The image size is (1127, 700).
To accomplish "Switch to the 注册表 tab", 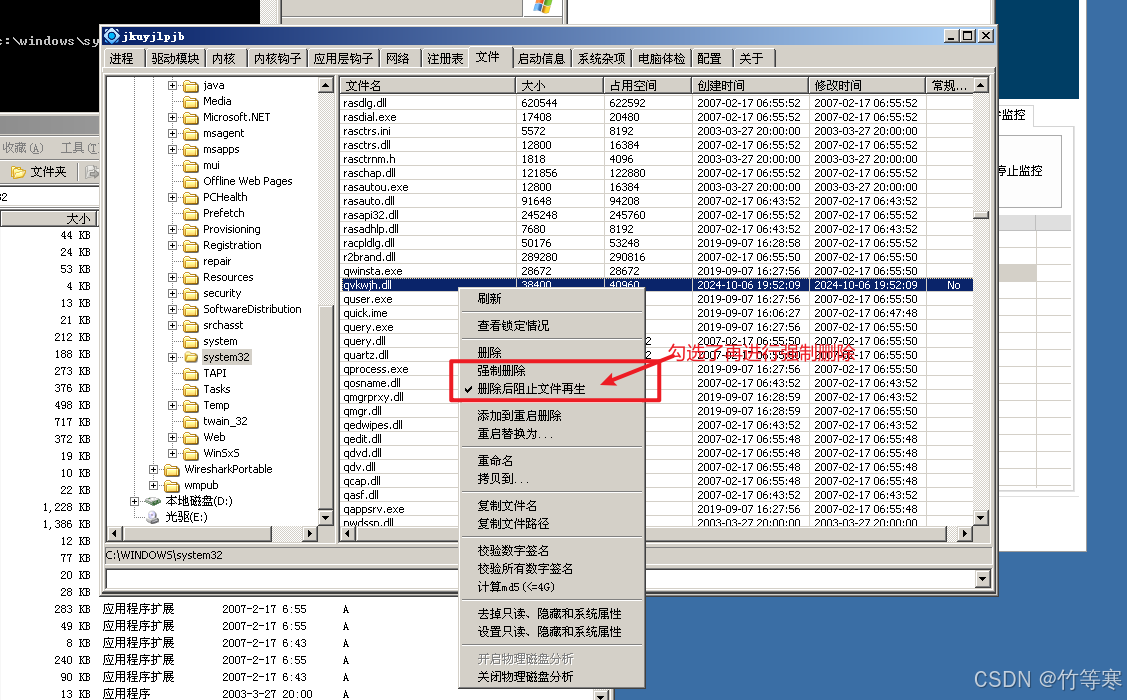I will tap(445, 58).
